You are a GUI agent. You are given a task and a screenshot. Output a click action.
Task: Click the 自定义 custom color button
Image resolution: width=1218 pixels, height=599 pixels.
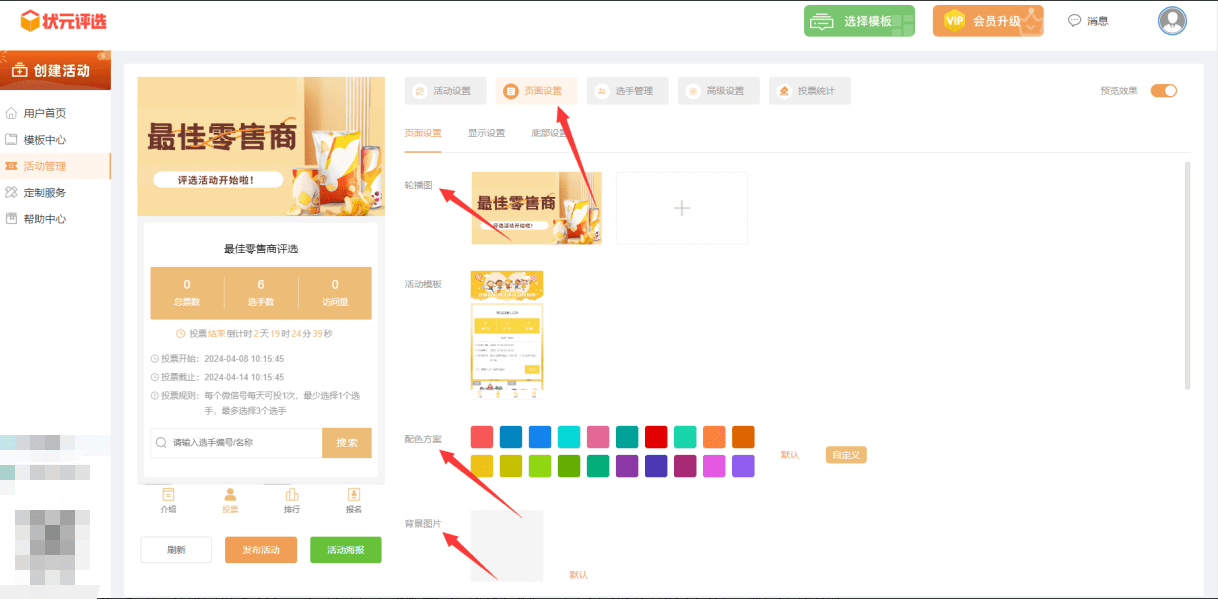[845, 453]
